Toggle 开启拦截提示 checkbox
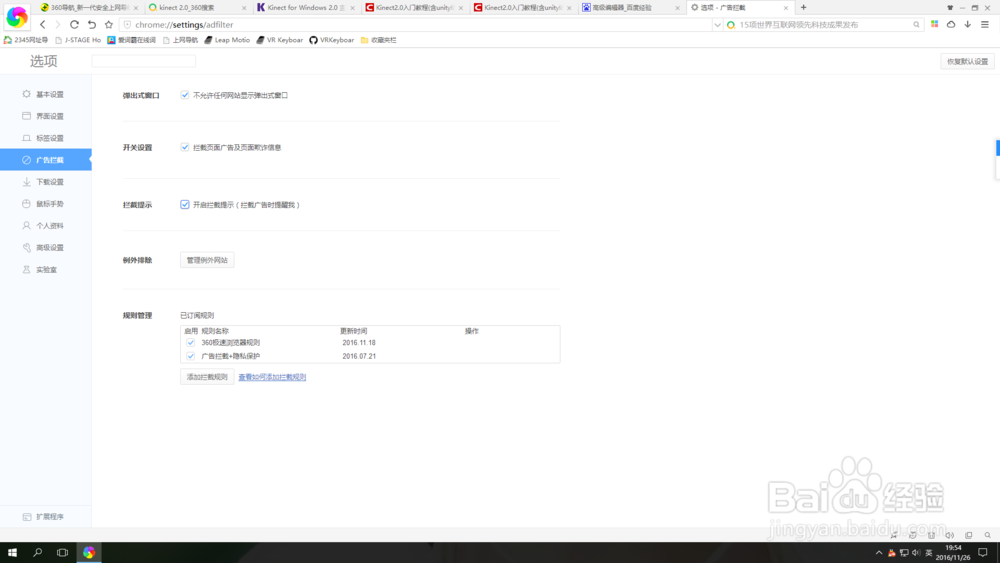 185,205
